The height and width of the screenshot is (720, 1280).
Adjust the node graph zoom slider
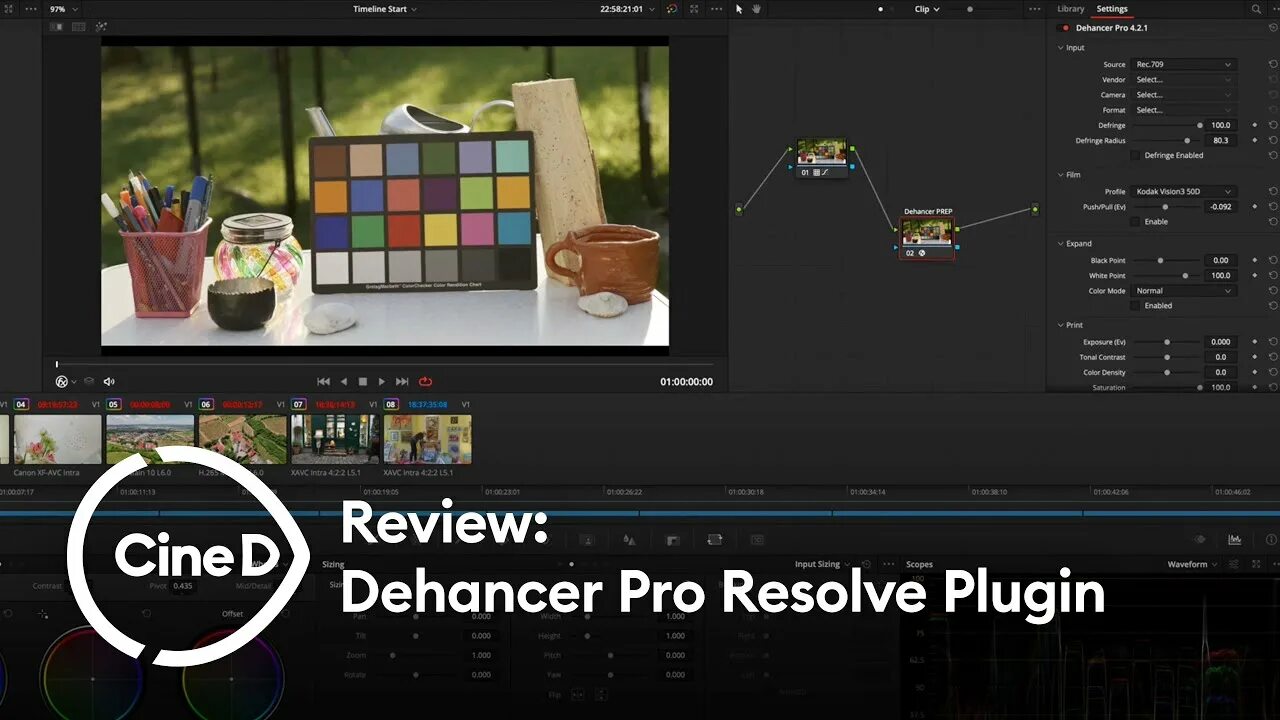(969, 9)
